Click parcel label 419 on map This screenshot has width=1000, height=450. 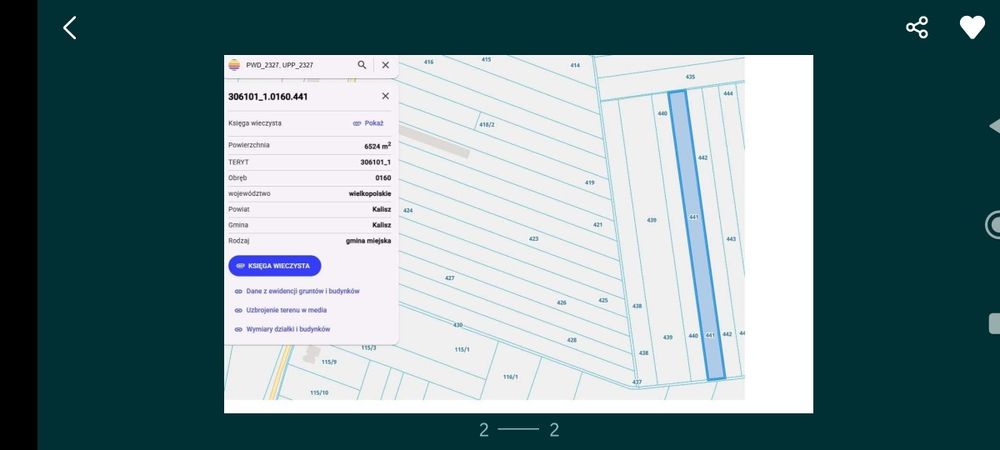(x=589, y=183)
